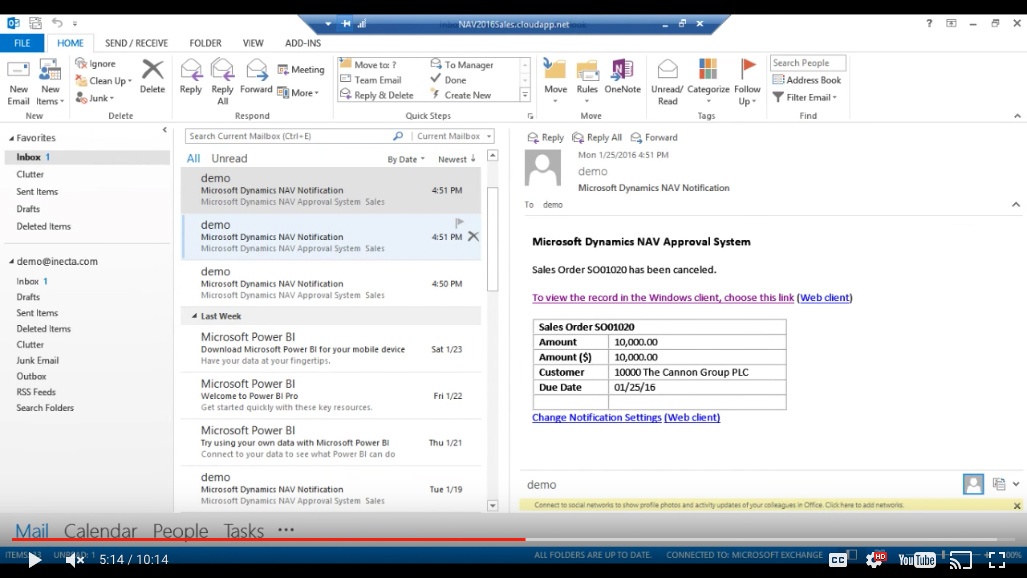Viewport: 1027px width, 578px height.
Task: Show All messages filter
Action: coord(193,159)
